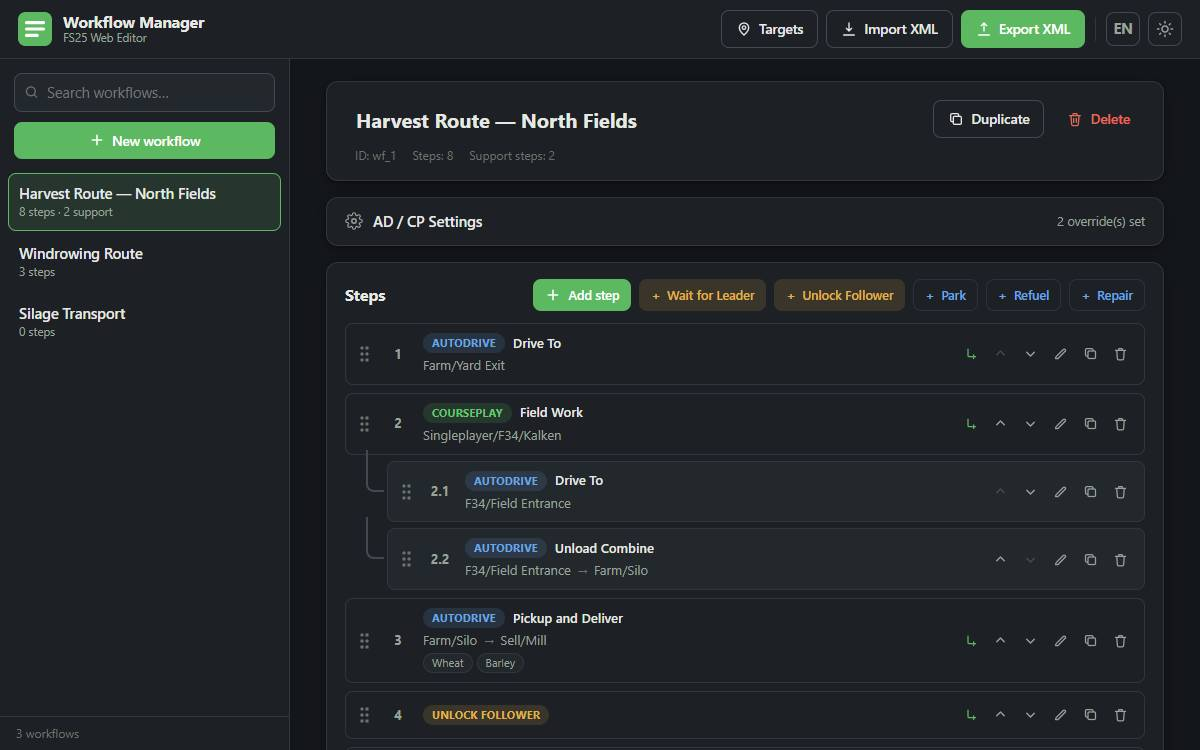Viewport: 1200px width, 750px height.
Task: Move step 2 Field Work up
Action: (1000, 424)
